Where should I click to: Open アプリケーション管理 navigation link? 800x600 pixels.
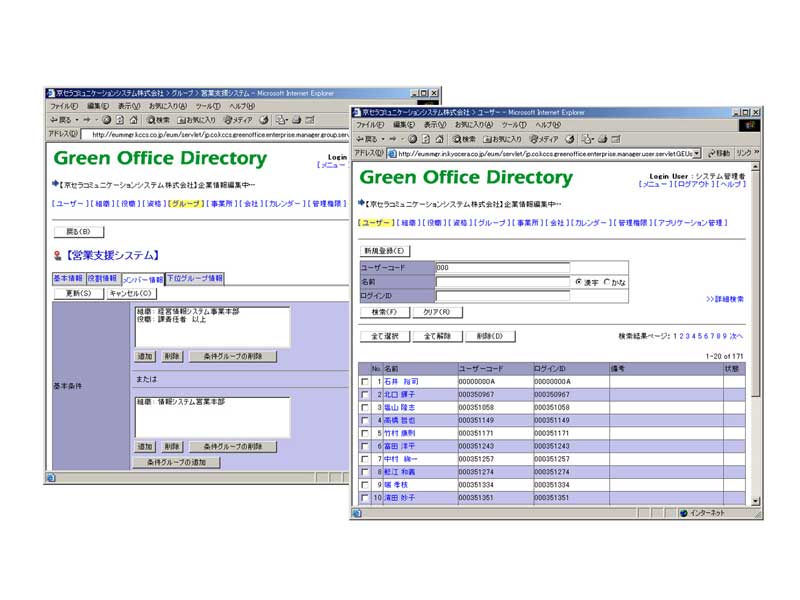tap(690, 223)
